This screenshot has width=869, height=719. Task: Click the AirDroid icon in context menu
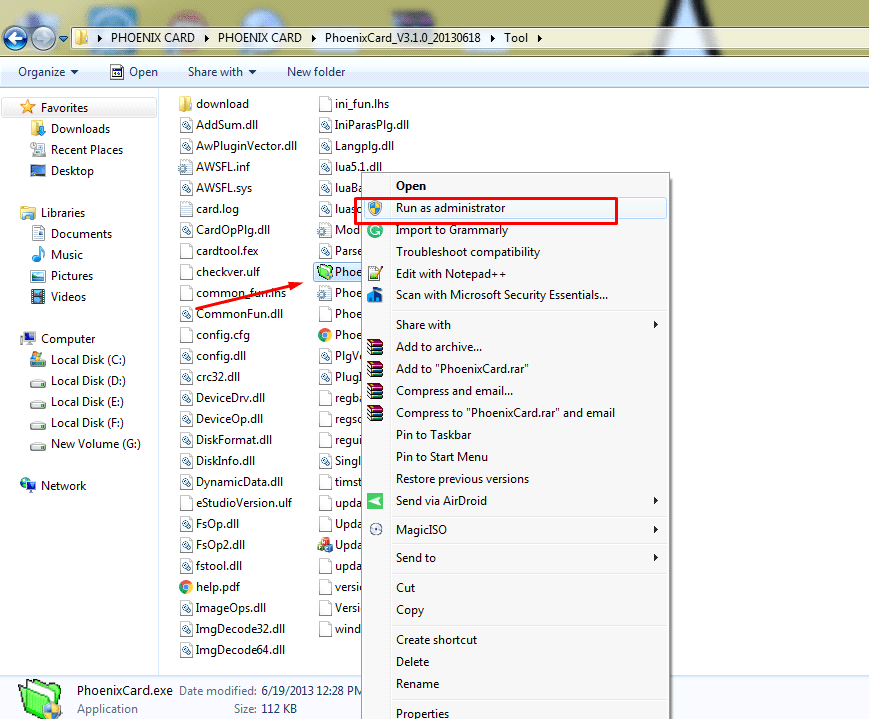[x=375, y=501]
